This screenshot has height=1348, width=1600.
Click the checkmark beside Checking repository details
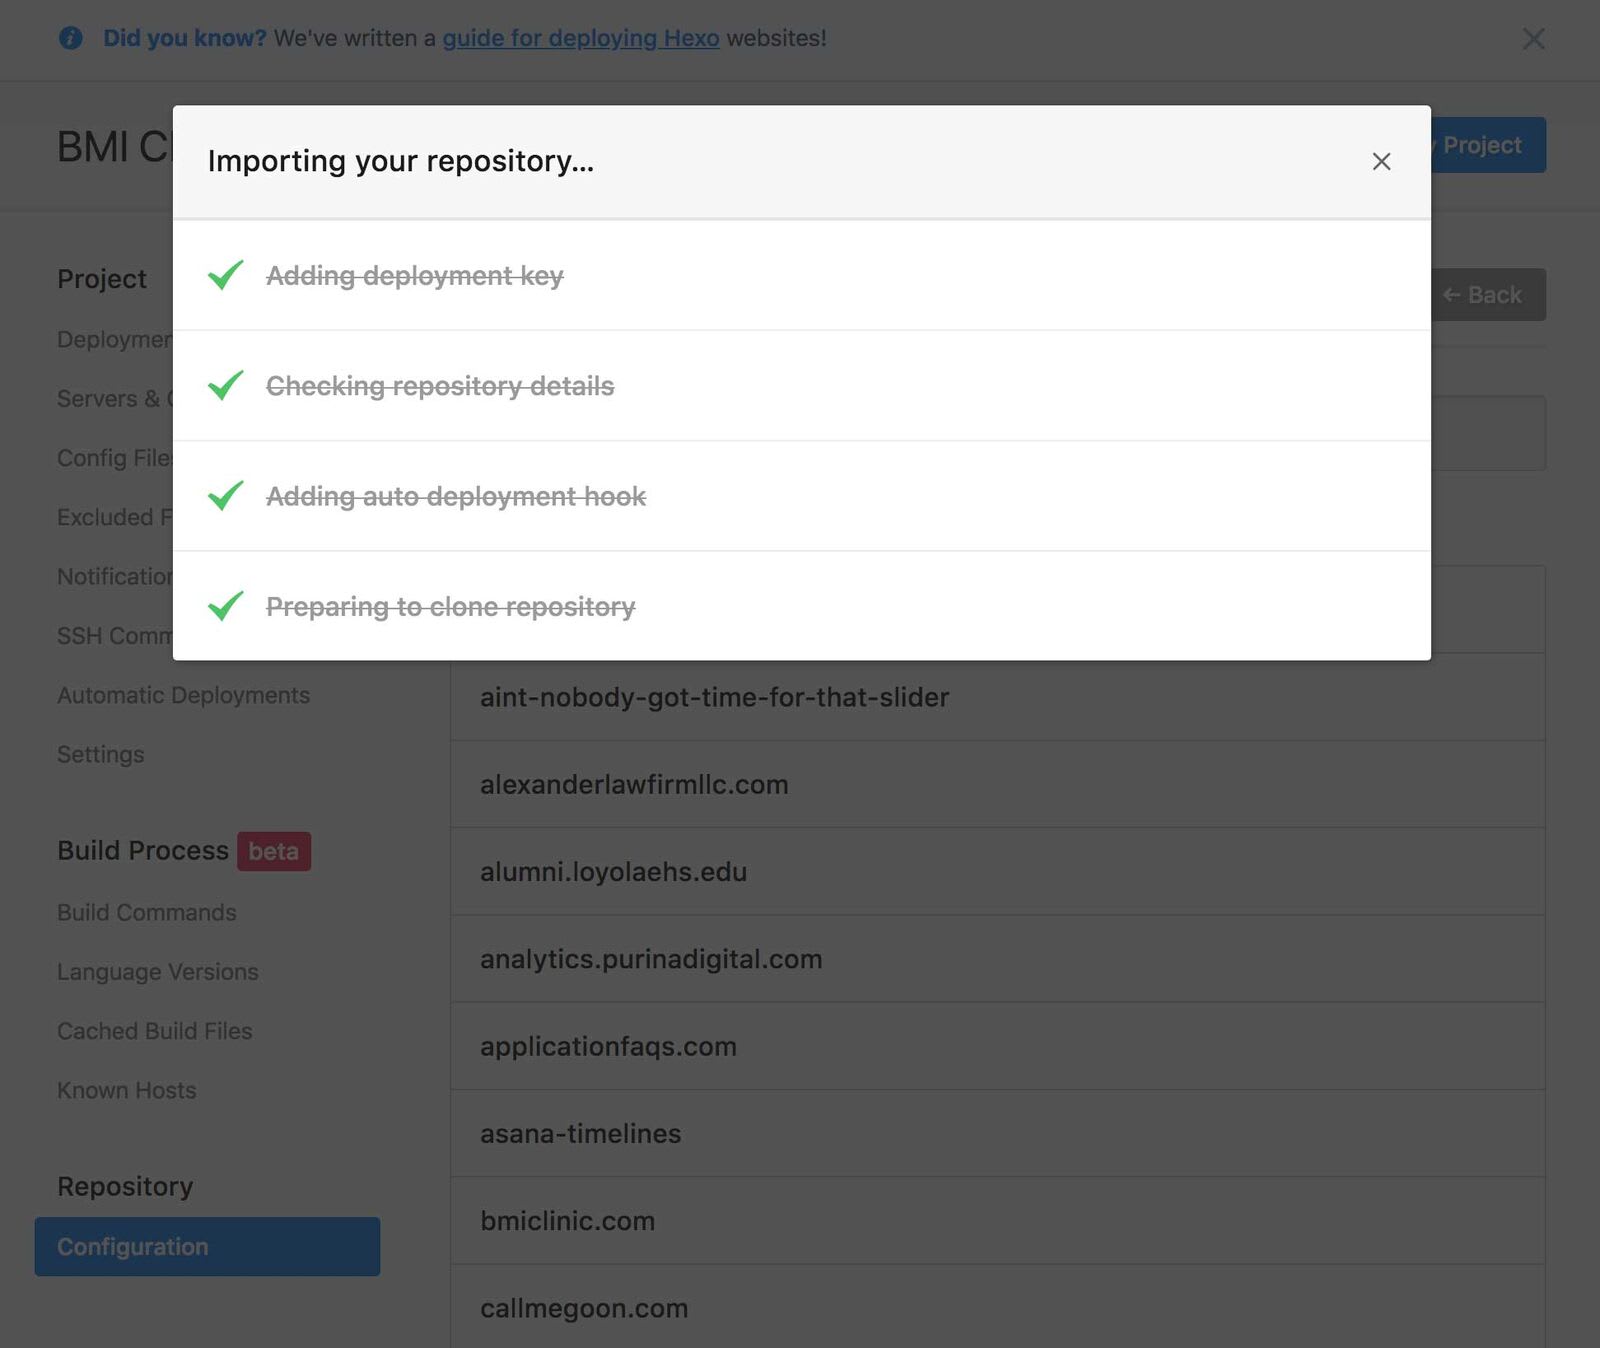(x=226, y=385)
